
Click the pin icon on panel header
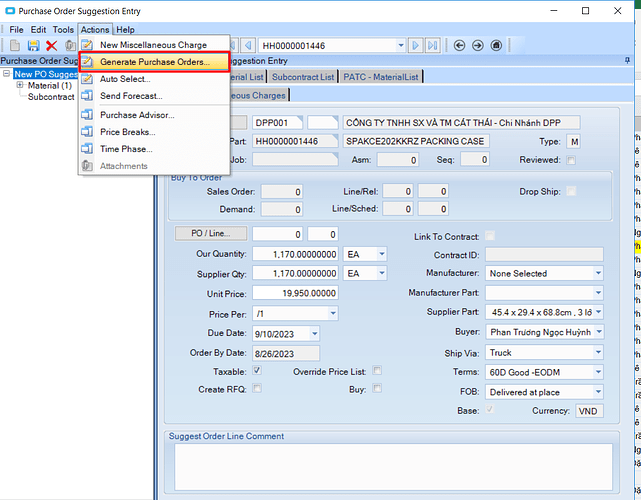627,61
